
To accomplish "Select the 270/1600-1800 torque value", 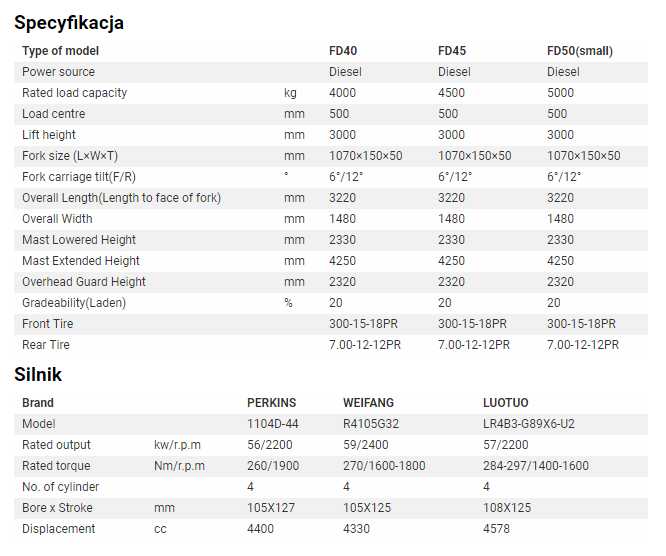I will [384, 466].
